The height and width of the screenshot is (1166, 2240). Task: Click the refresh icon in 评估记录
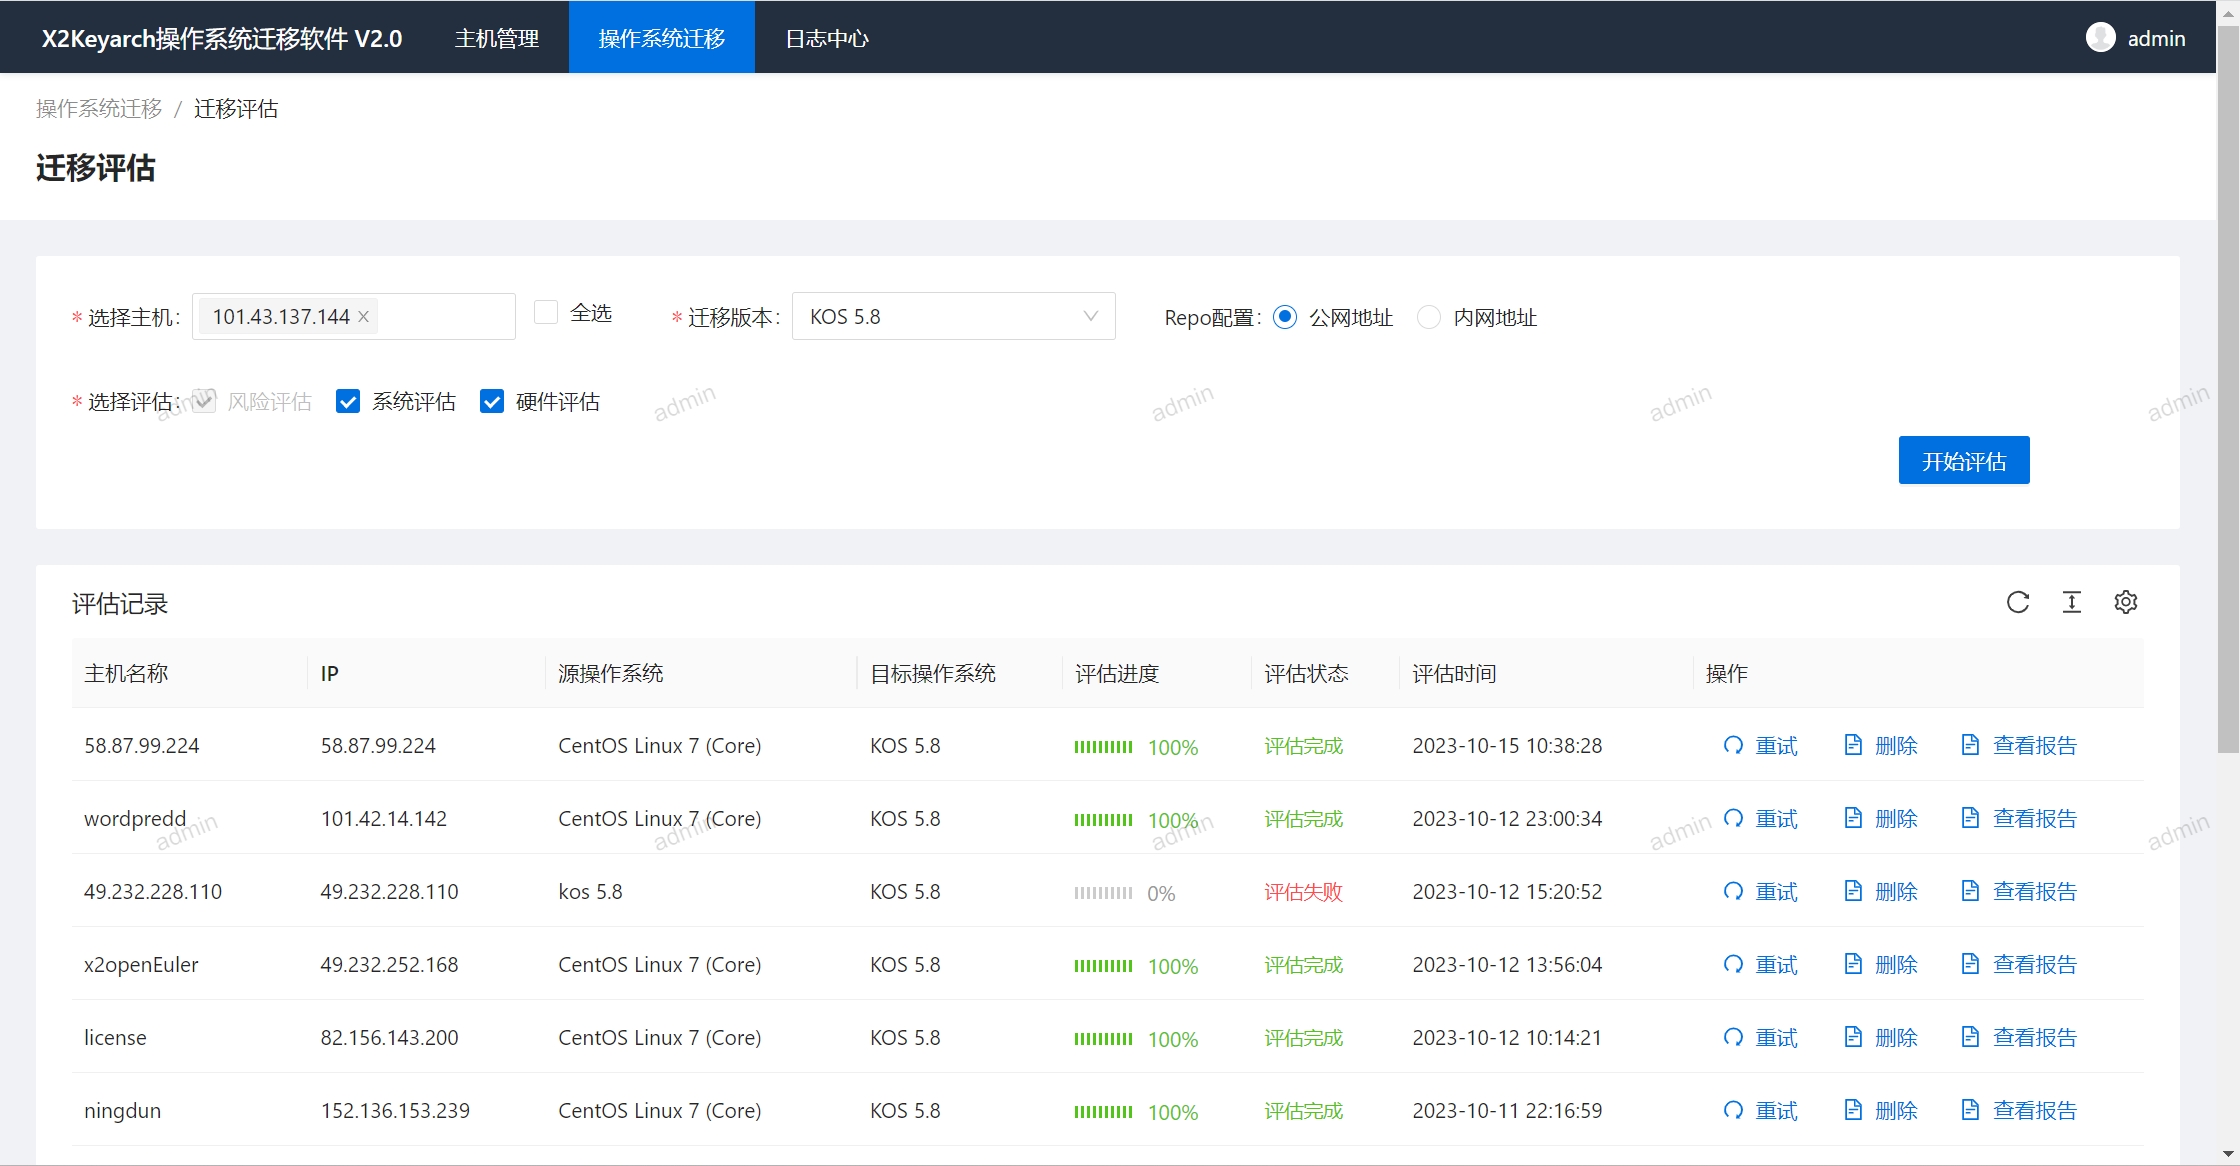click(x=2017, y=602)
